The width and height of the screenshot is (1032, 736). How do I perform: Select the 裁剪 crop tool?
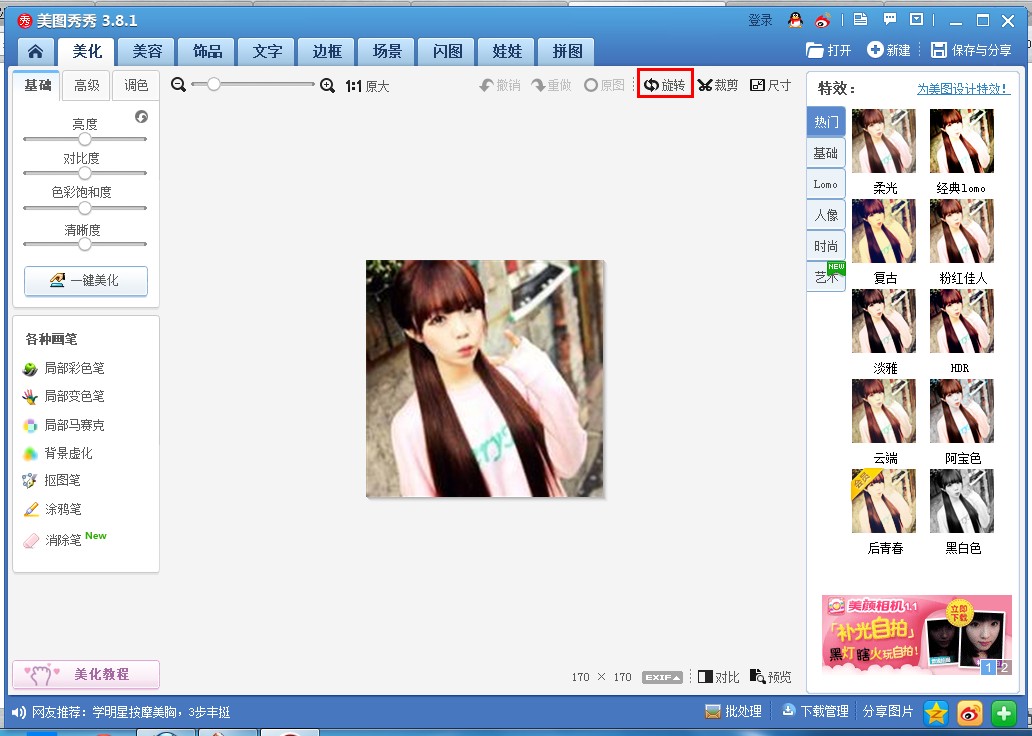click(x=718, y=86)
